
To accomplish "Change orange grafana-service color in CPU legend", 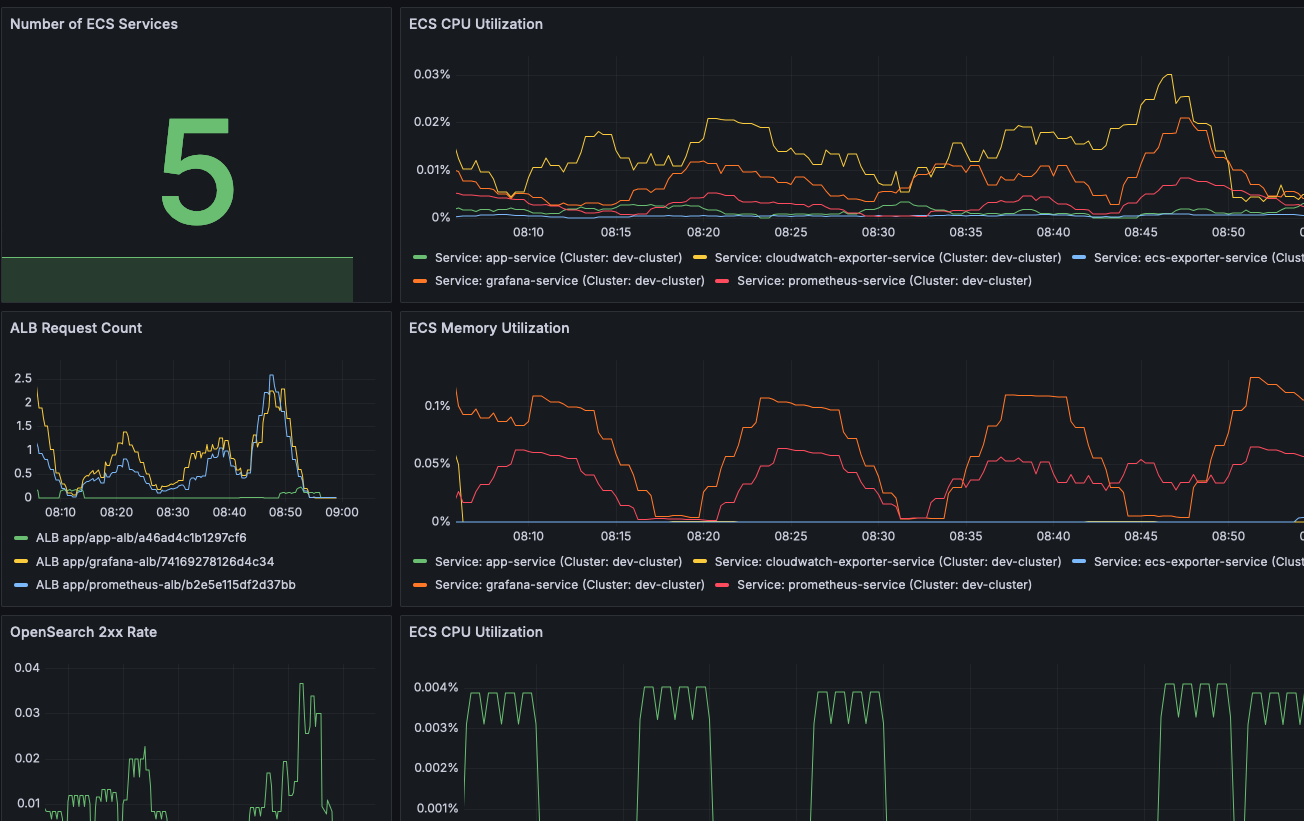I will tap(420, 280).
